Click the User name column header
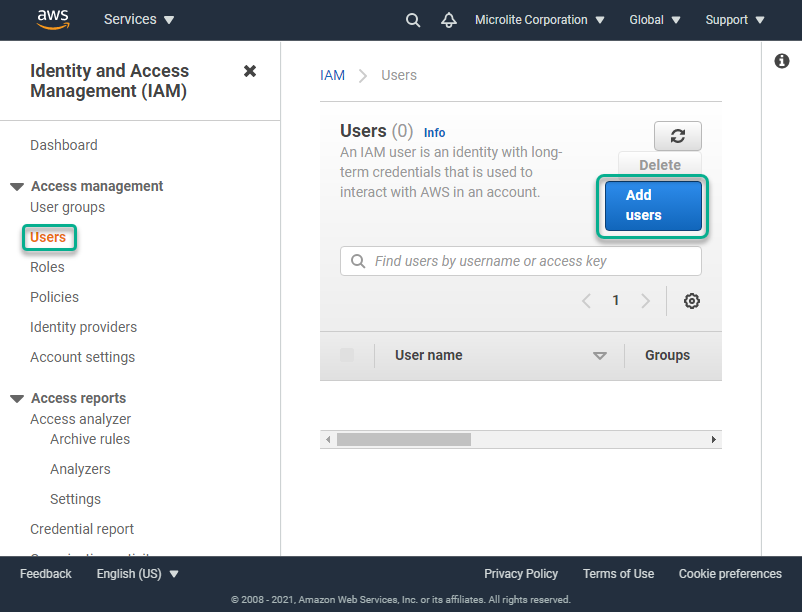The height and width of the screenshot is (612, 802). 429,355
